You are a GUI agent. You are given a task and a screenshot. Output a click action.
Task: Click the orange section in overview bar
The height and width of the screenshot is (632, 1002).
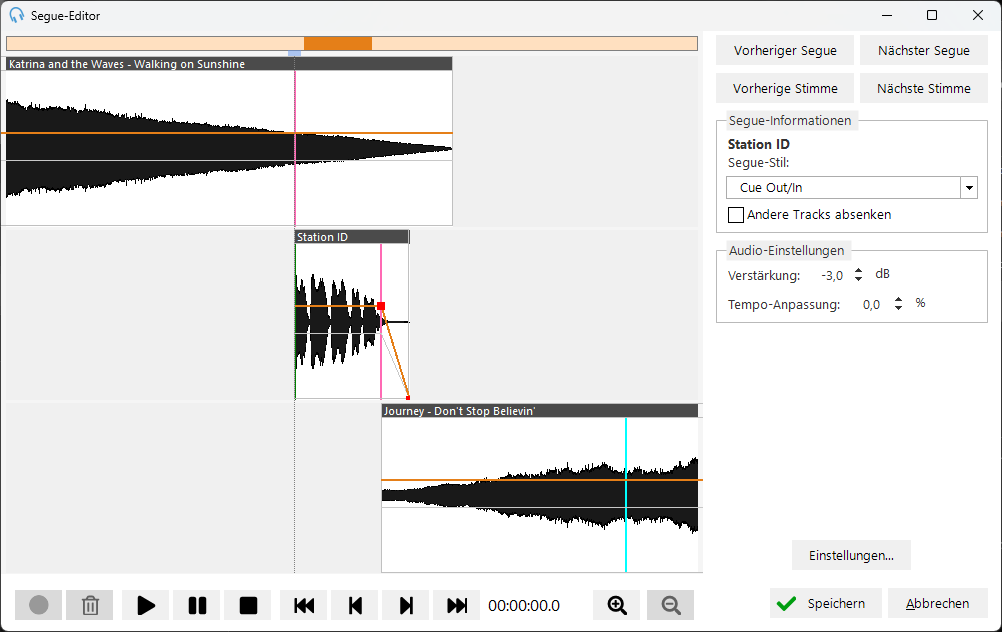[x=337, y=43]
